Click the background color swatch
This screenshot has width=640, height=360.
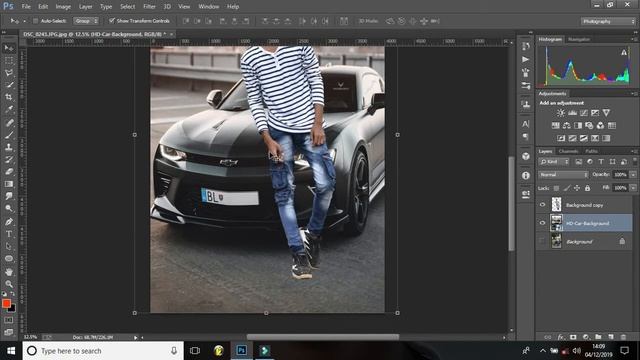coord(13,309)
